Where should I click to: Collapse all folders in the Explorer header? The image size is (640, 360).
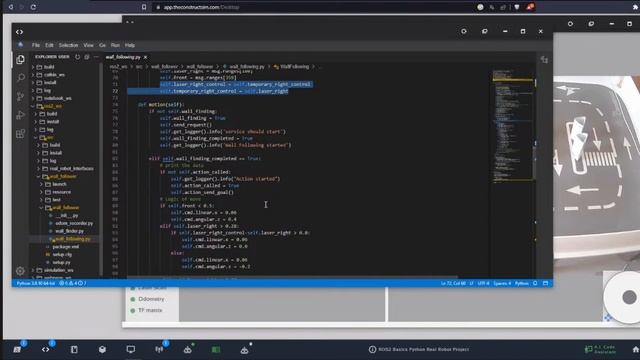[x=87, y=57]
